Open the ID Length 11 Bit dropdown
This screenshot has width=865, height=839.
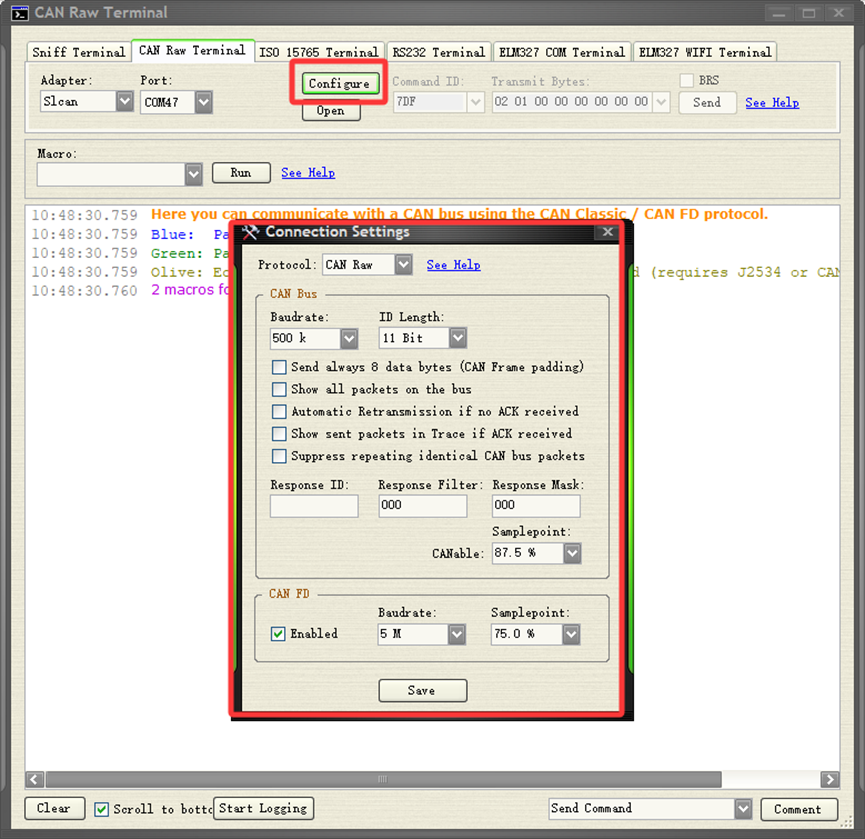coord(458,338)
